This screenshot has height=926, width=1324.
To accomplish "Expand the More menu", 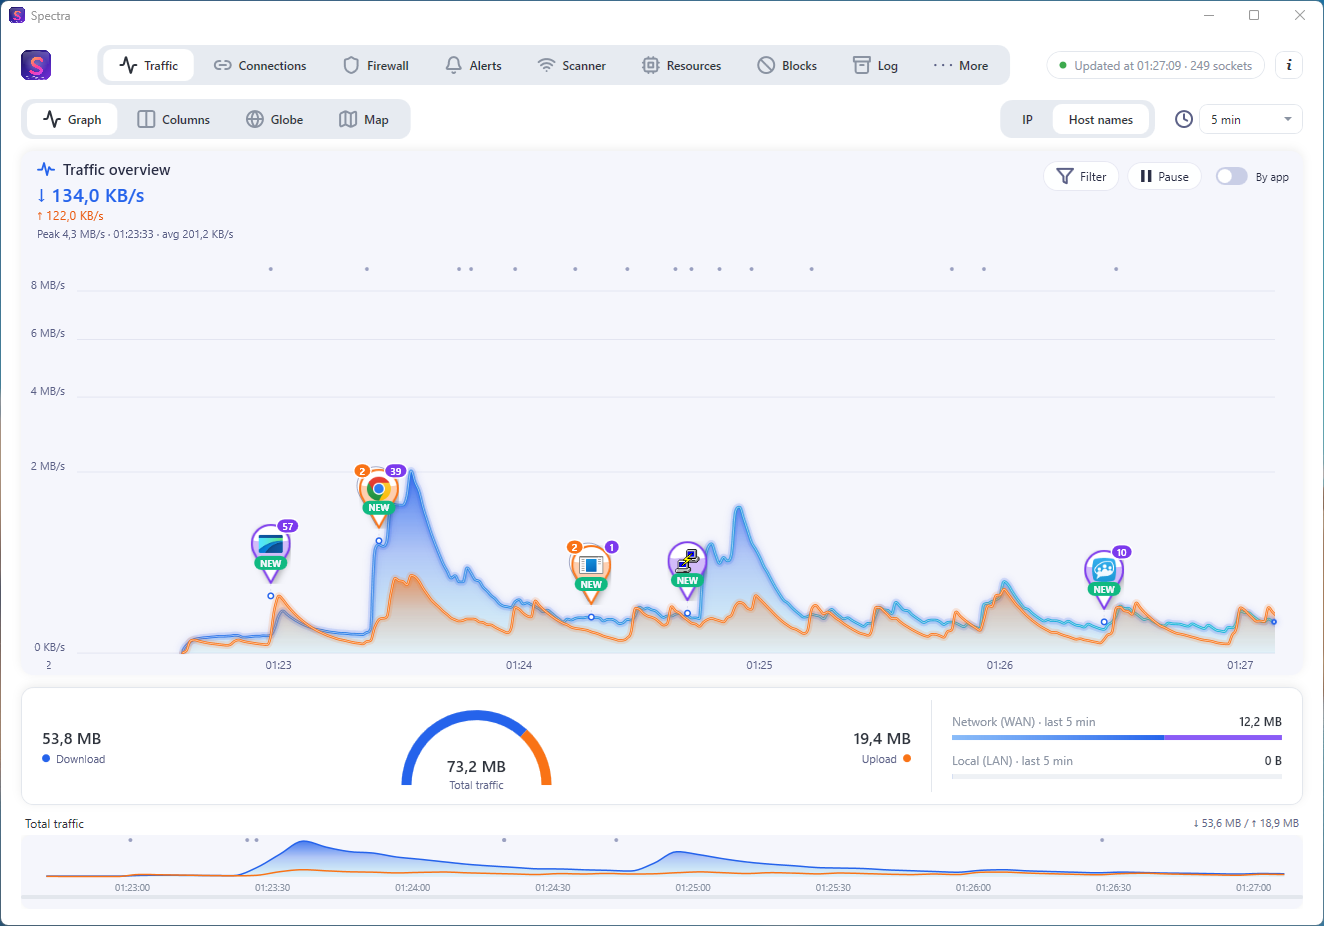I will tap(961, 65).
